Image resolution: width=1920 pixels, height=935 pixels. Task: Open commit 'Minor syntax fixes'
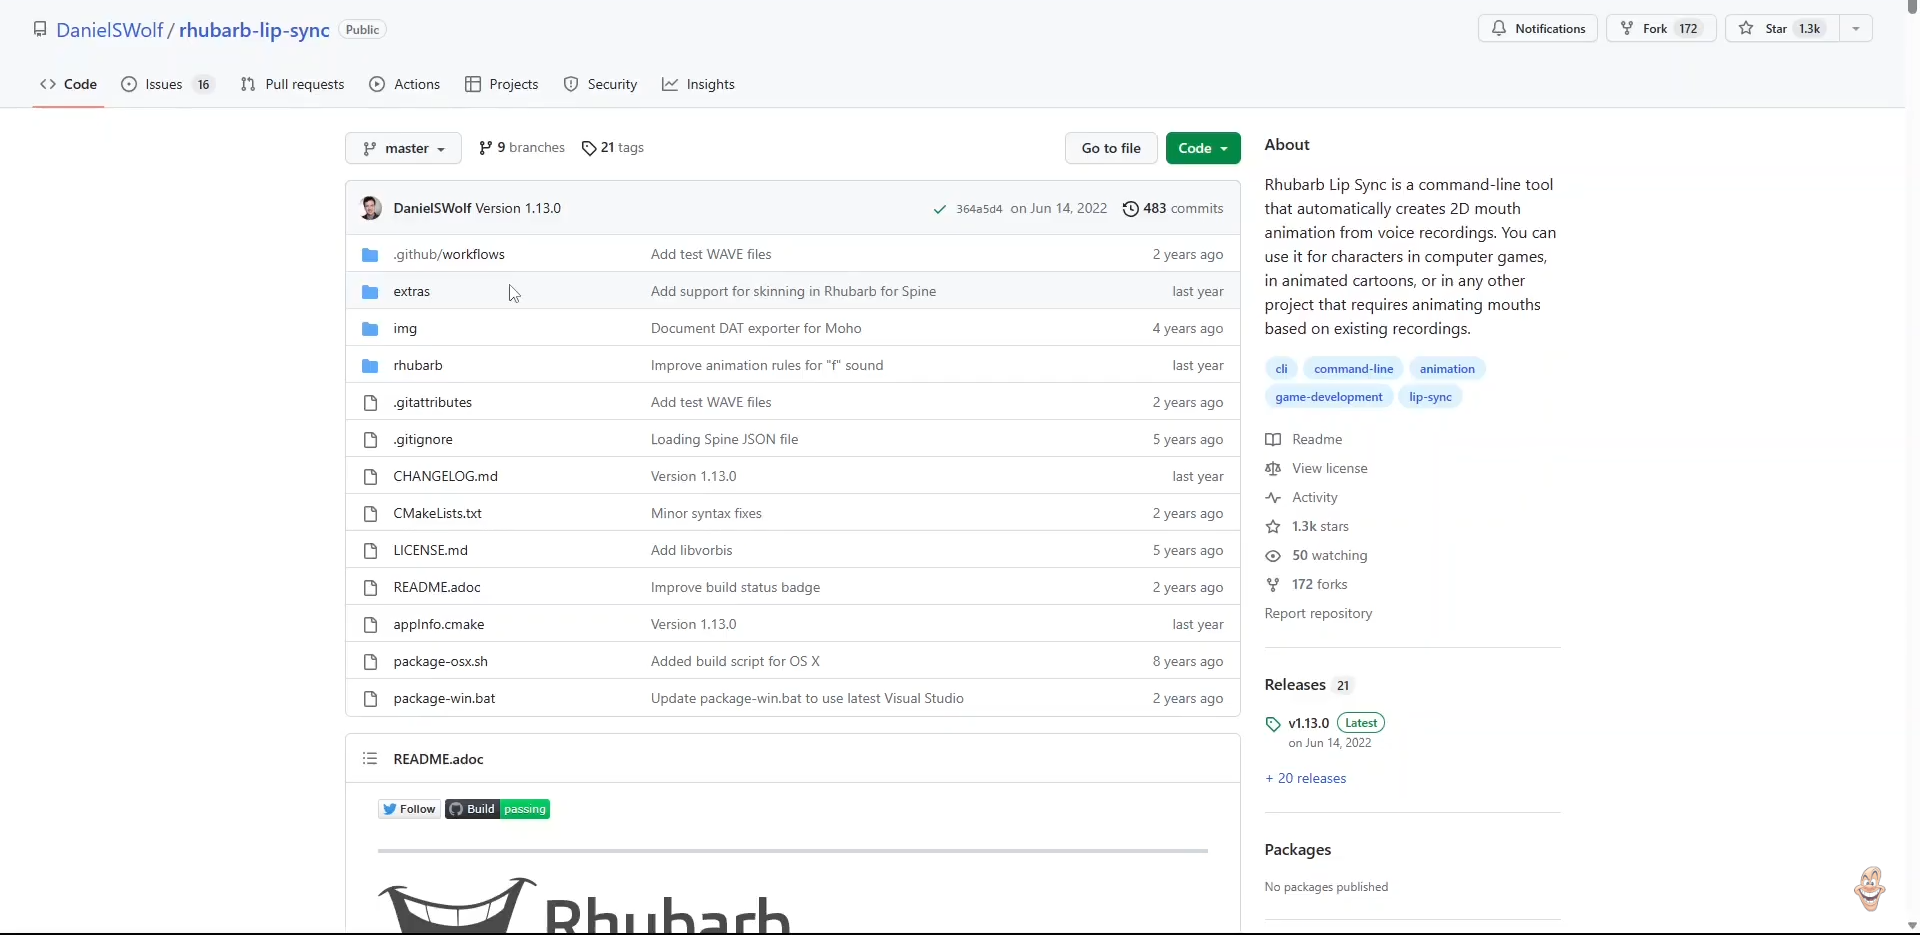706,514
